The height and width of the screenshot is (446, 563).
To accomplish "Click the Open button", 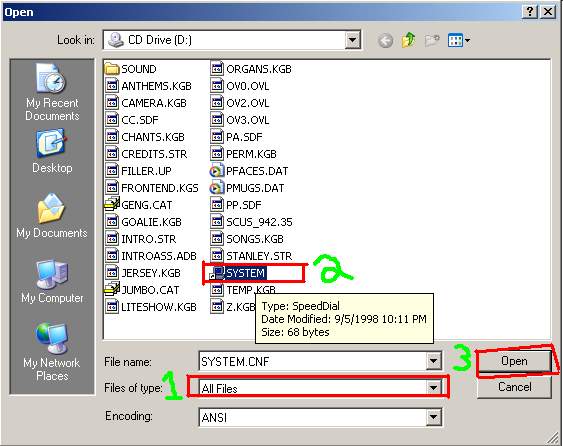I will click(x=514, y=361).
